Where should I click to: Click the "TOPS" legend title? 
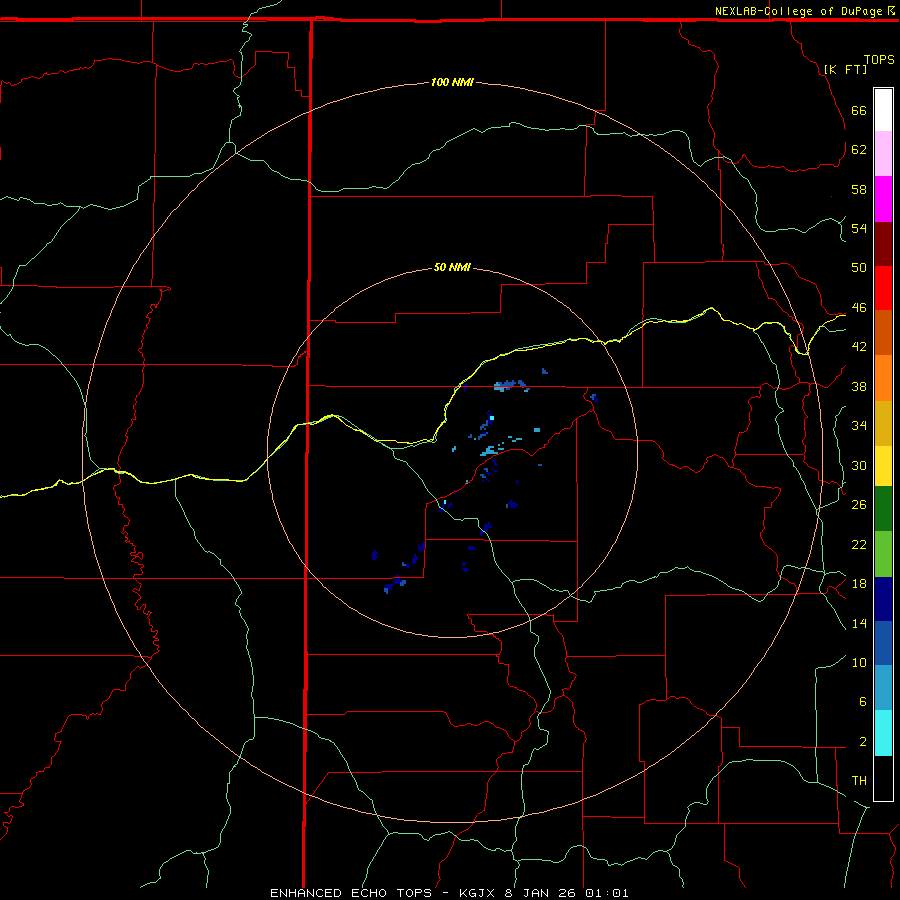[x=879, y=59]
